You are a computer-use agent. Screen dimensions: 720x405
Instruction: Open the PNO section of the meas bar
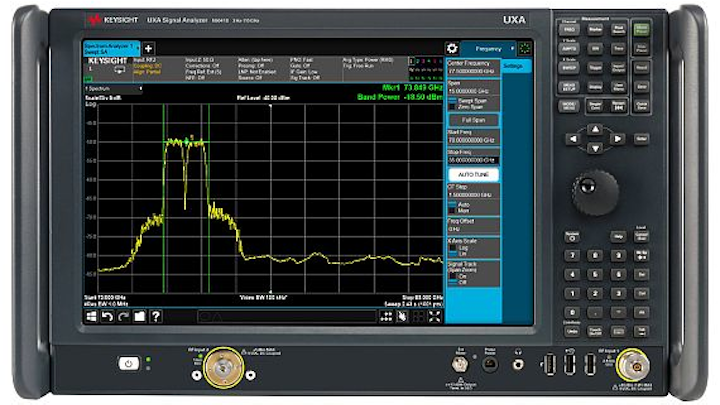click(315, 69)
